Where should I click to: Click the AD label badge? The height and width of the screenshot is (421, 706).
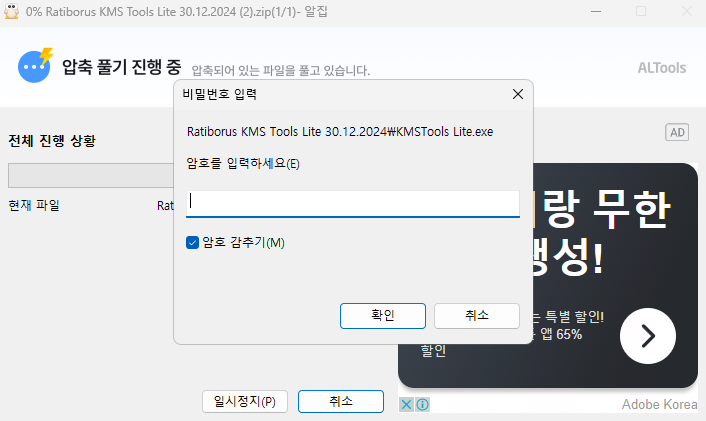(x=677, y=132)
